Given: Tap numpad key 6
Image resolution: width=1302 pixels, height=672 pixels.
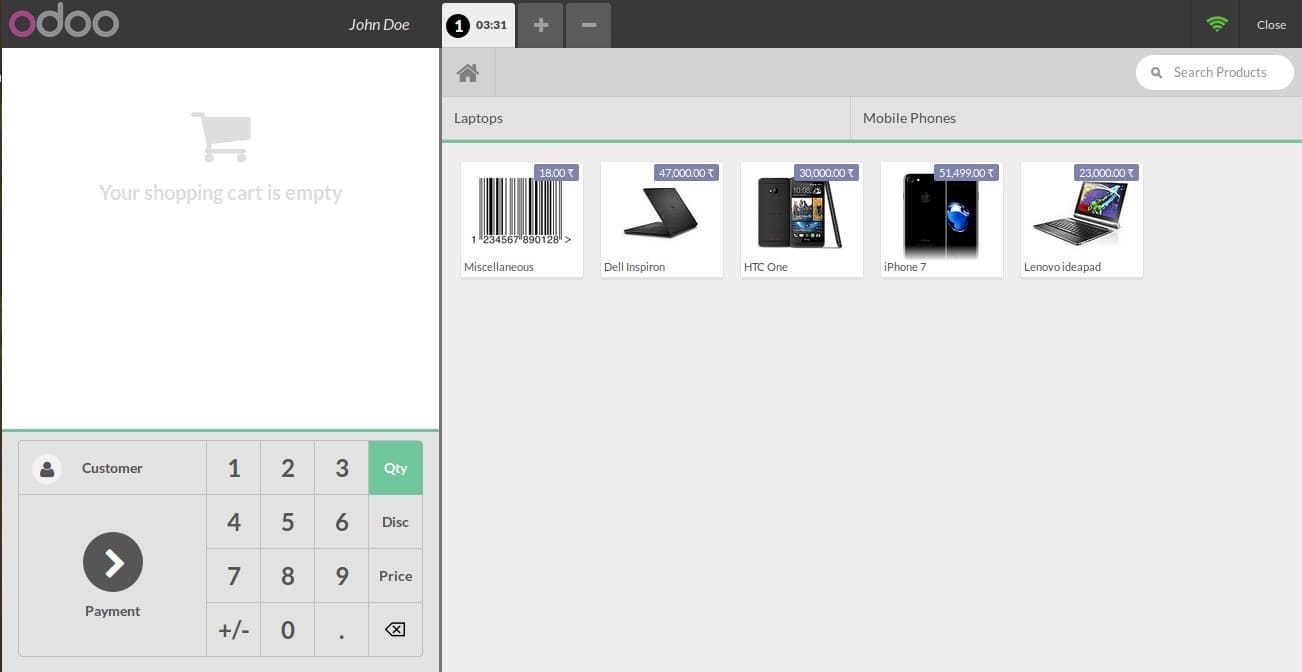Looking at the screenshot, I should point(341,522).
